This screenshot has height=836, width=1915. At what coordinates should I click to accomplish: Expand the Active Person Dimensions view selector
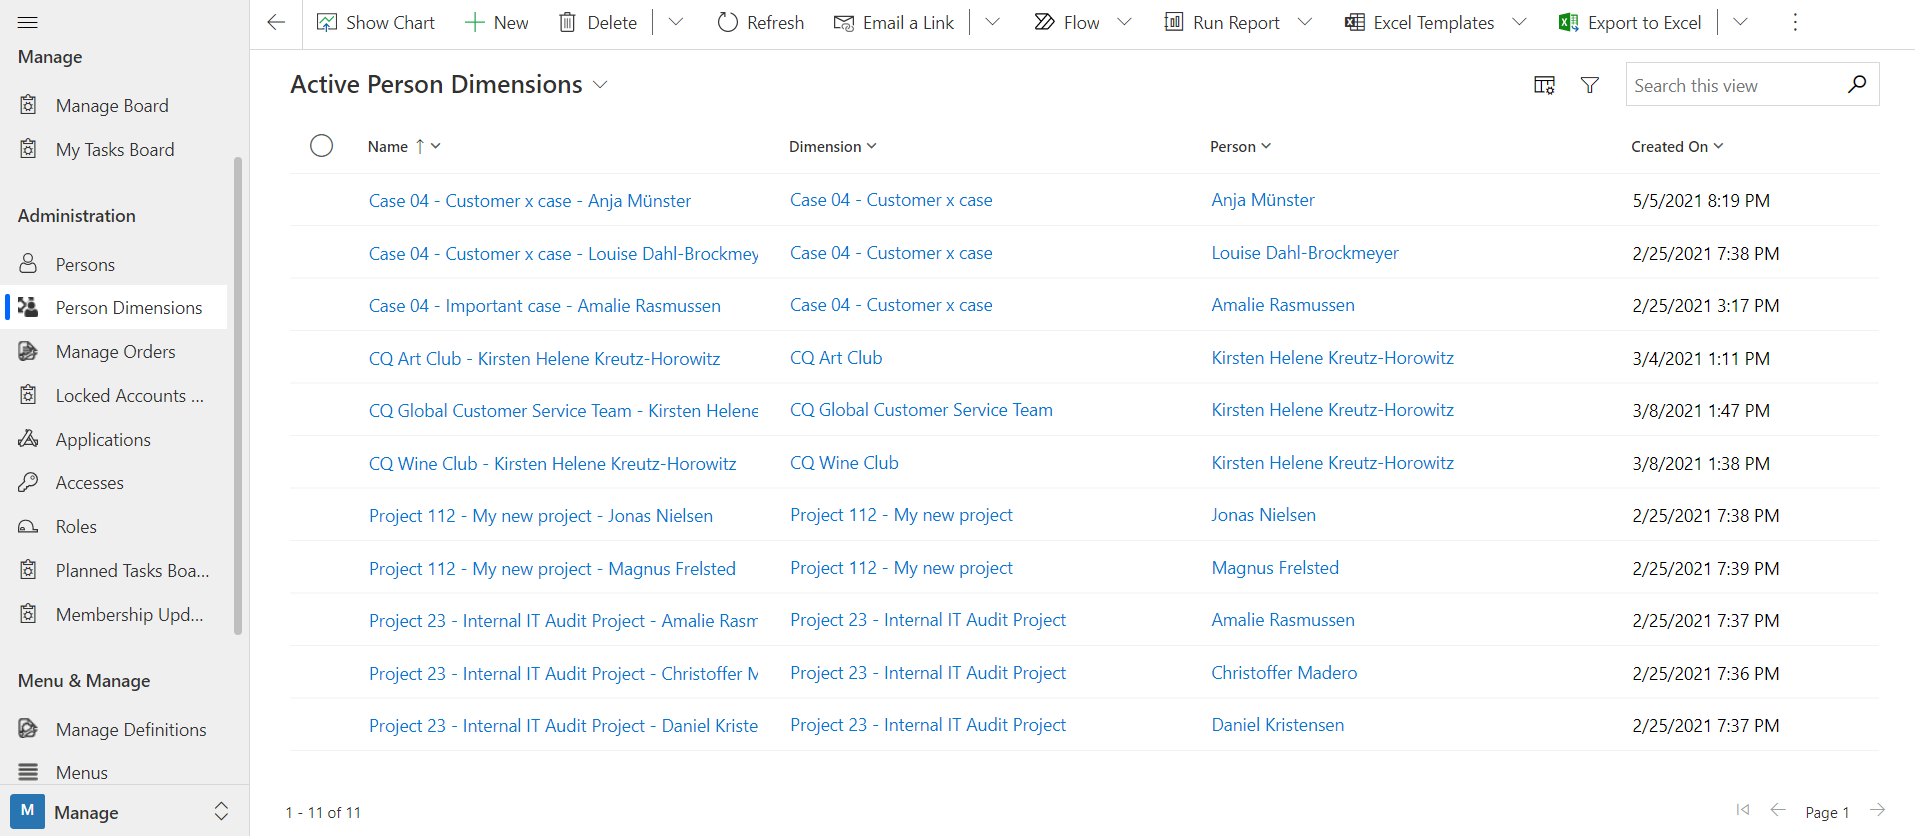(600, 85)
